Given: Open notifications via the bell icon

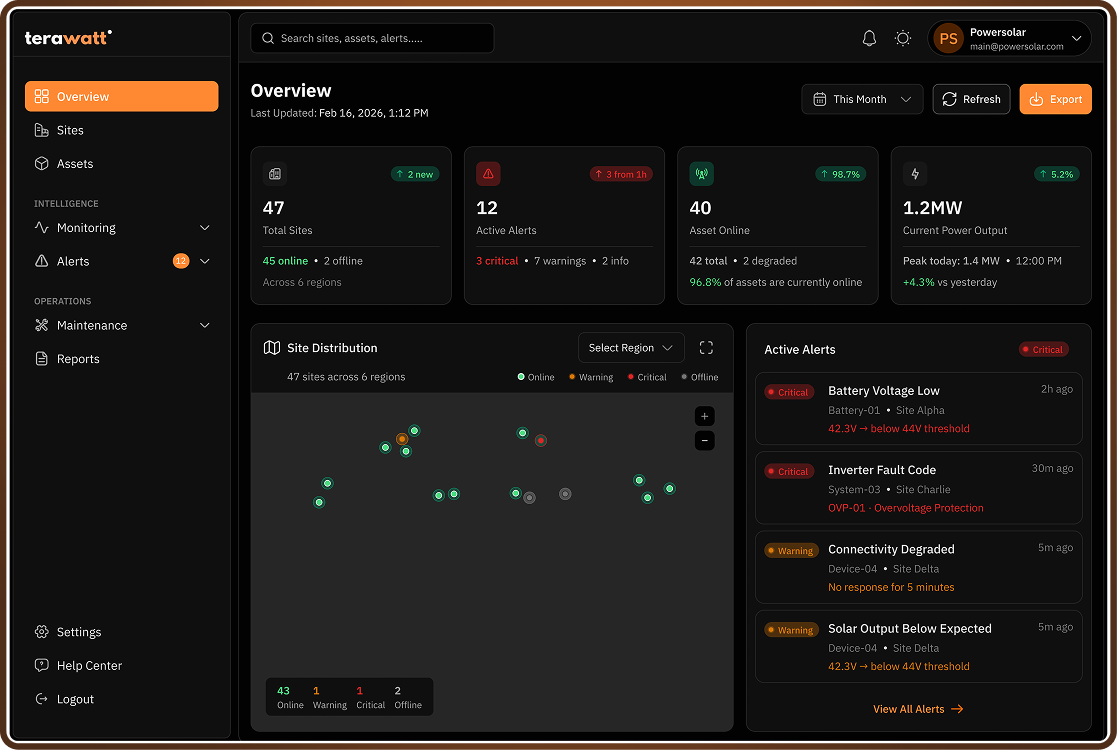Looking at the screenshot, I should coord(869,38).
